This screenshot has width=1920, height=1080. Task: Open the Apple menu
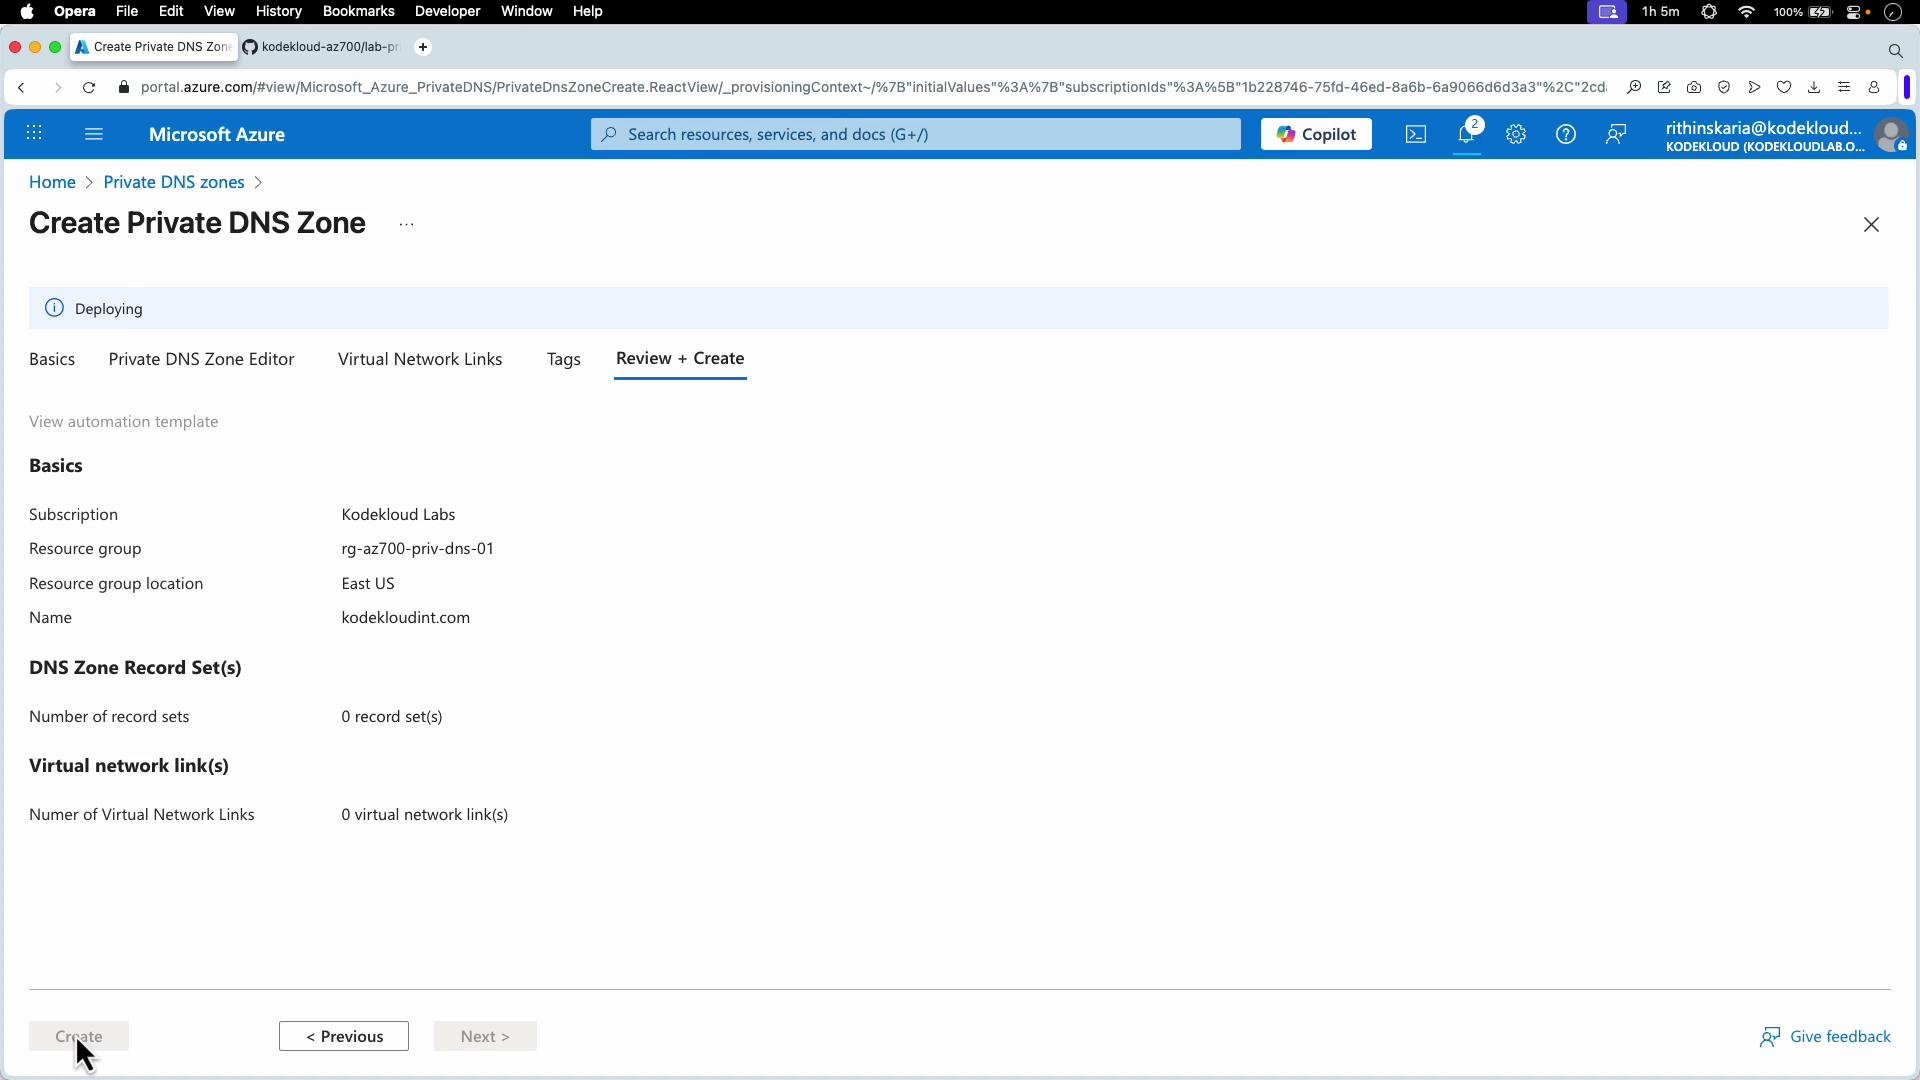[x=27, y=11]
